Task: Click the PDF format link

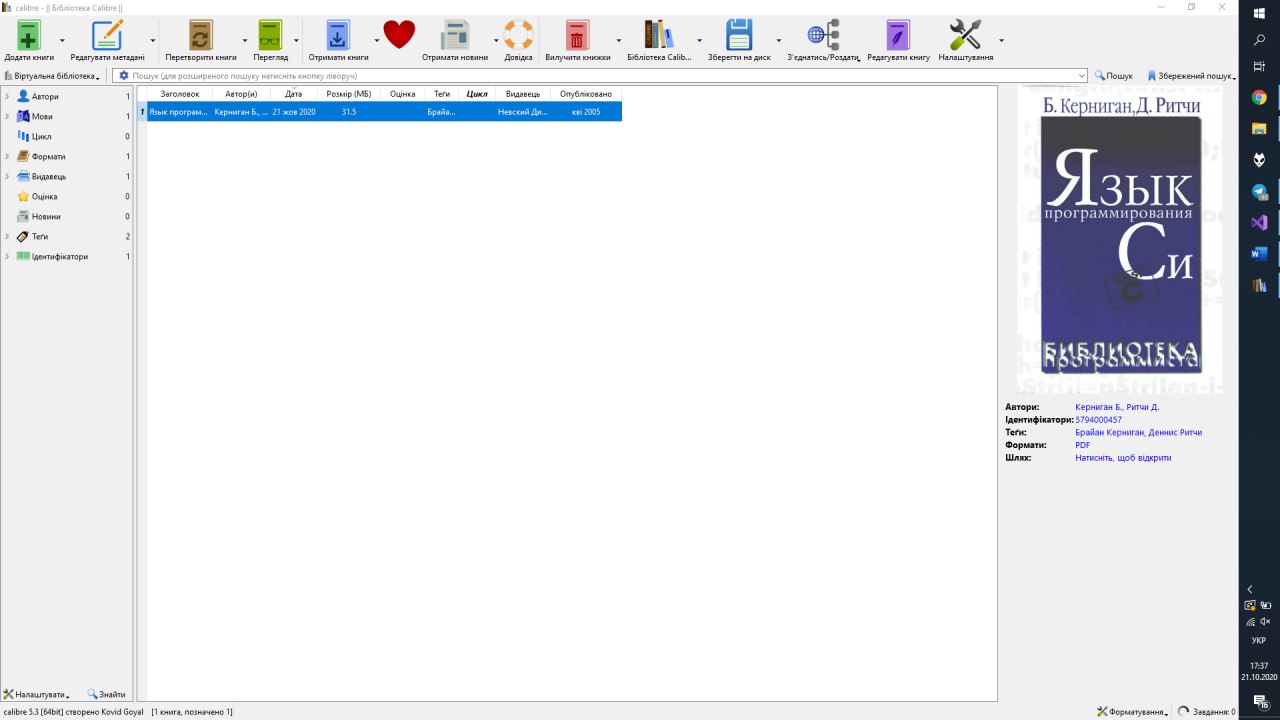Action: 1083,445
